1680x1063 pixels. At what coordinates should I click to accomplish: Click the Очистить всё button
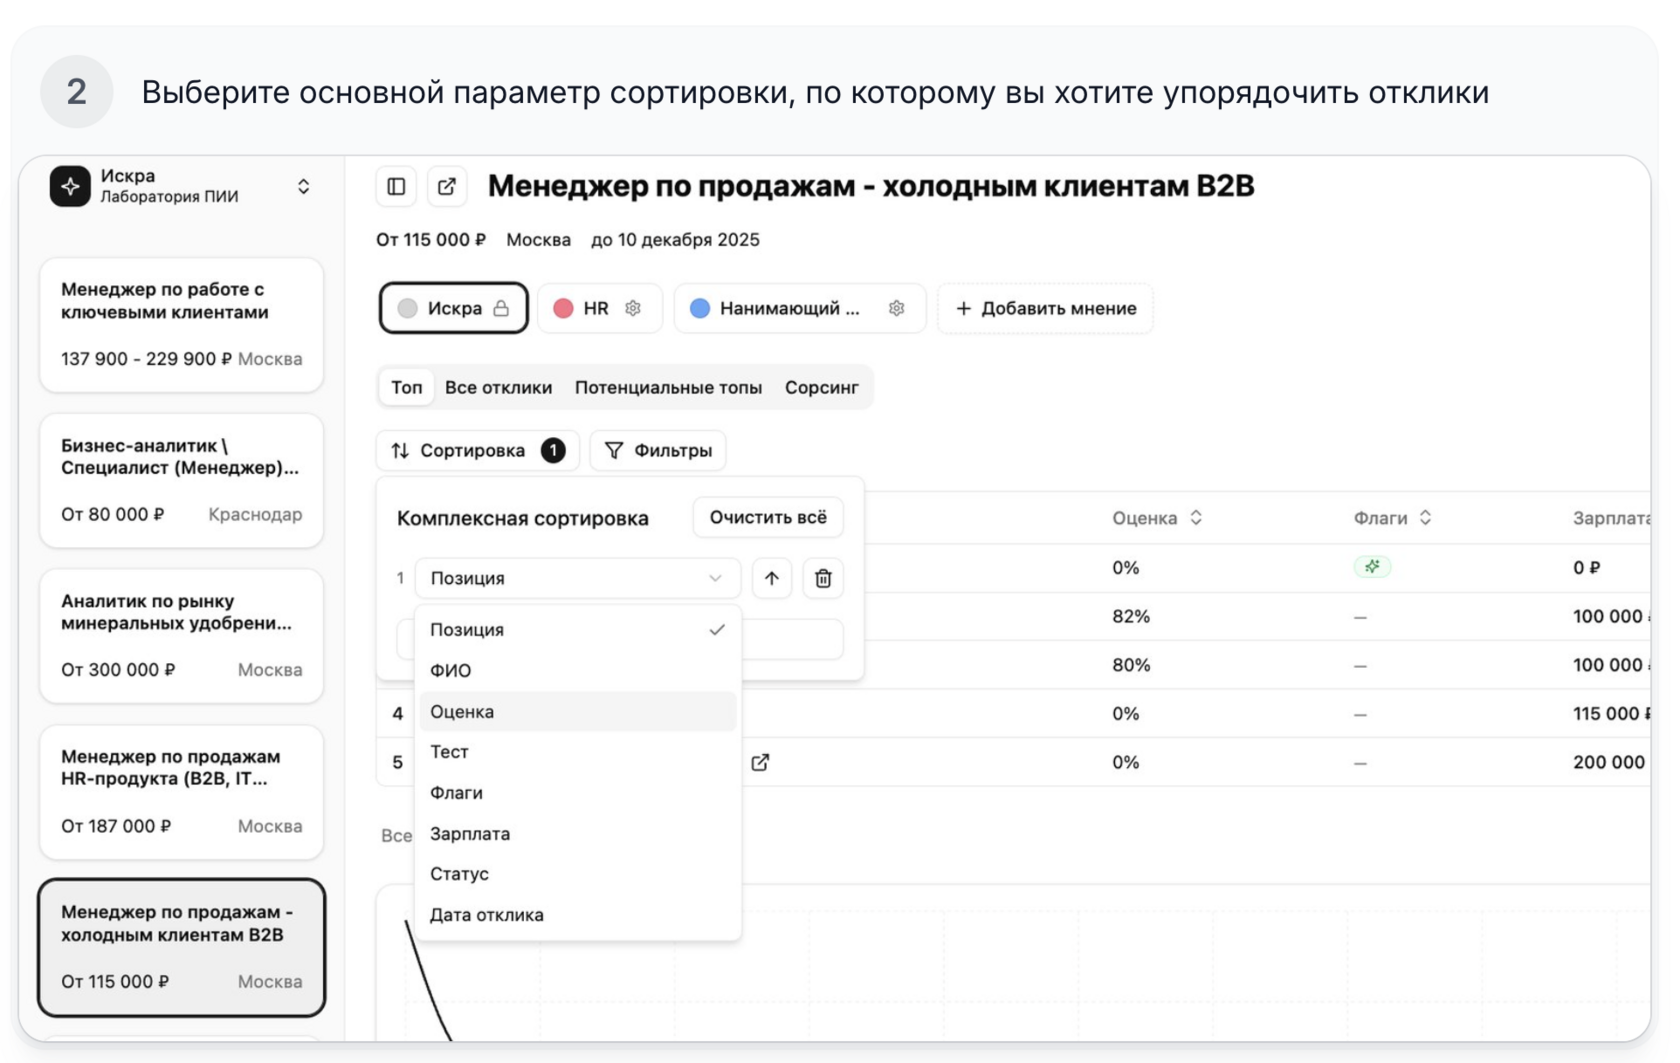pyautogui.click(x=767, y=518)
